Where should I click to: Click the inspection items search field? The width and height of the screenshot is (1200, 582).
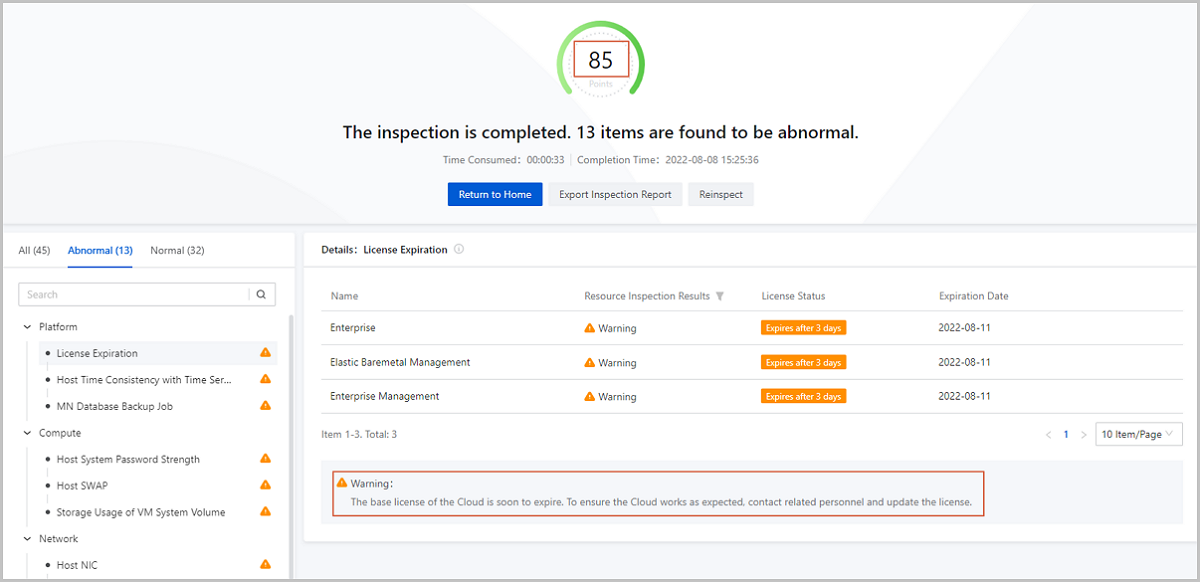coord(135,295)
